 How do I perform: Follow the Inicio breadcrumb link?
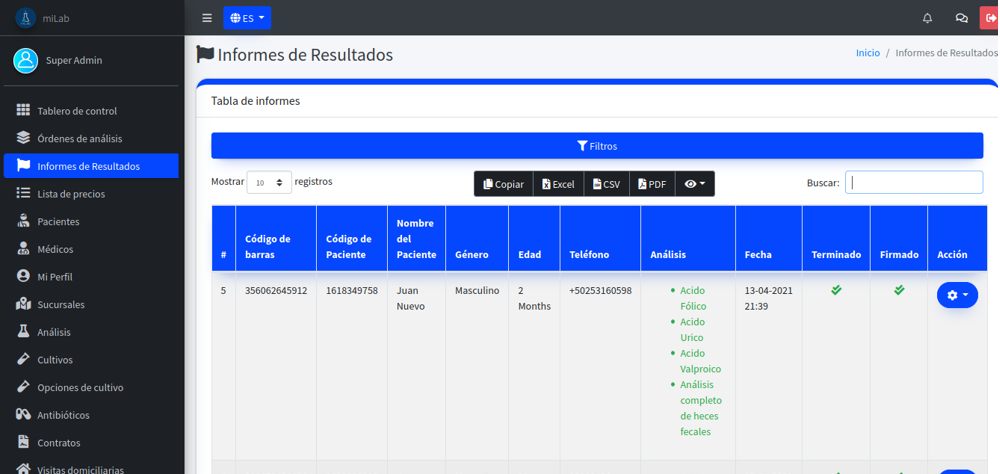pos(867,53)
